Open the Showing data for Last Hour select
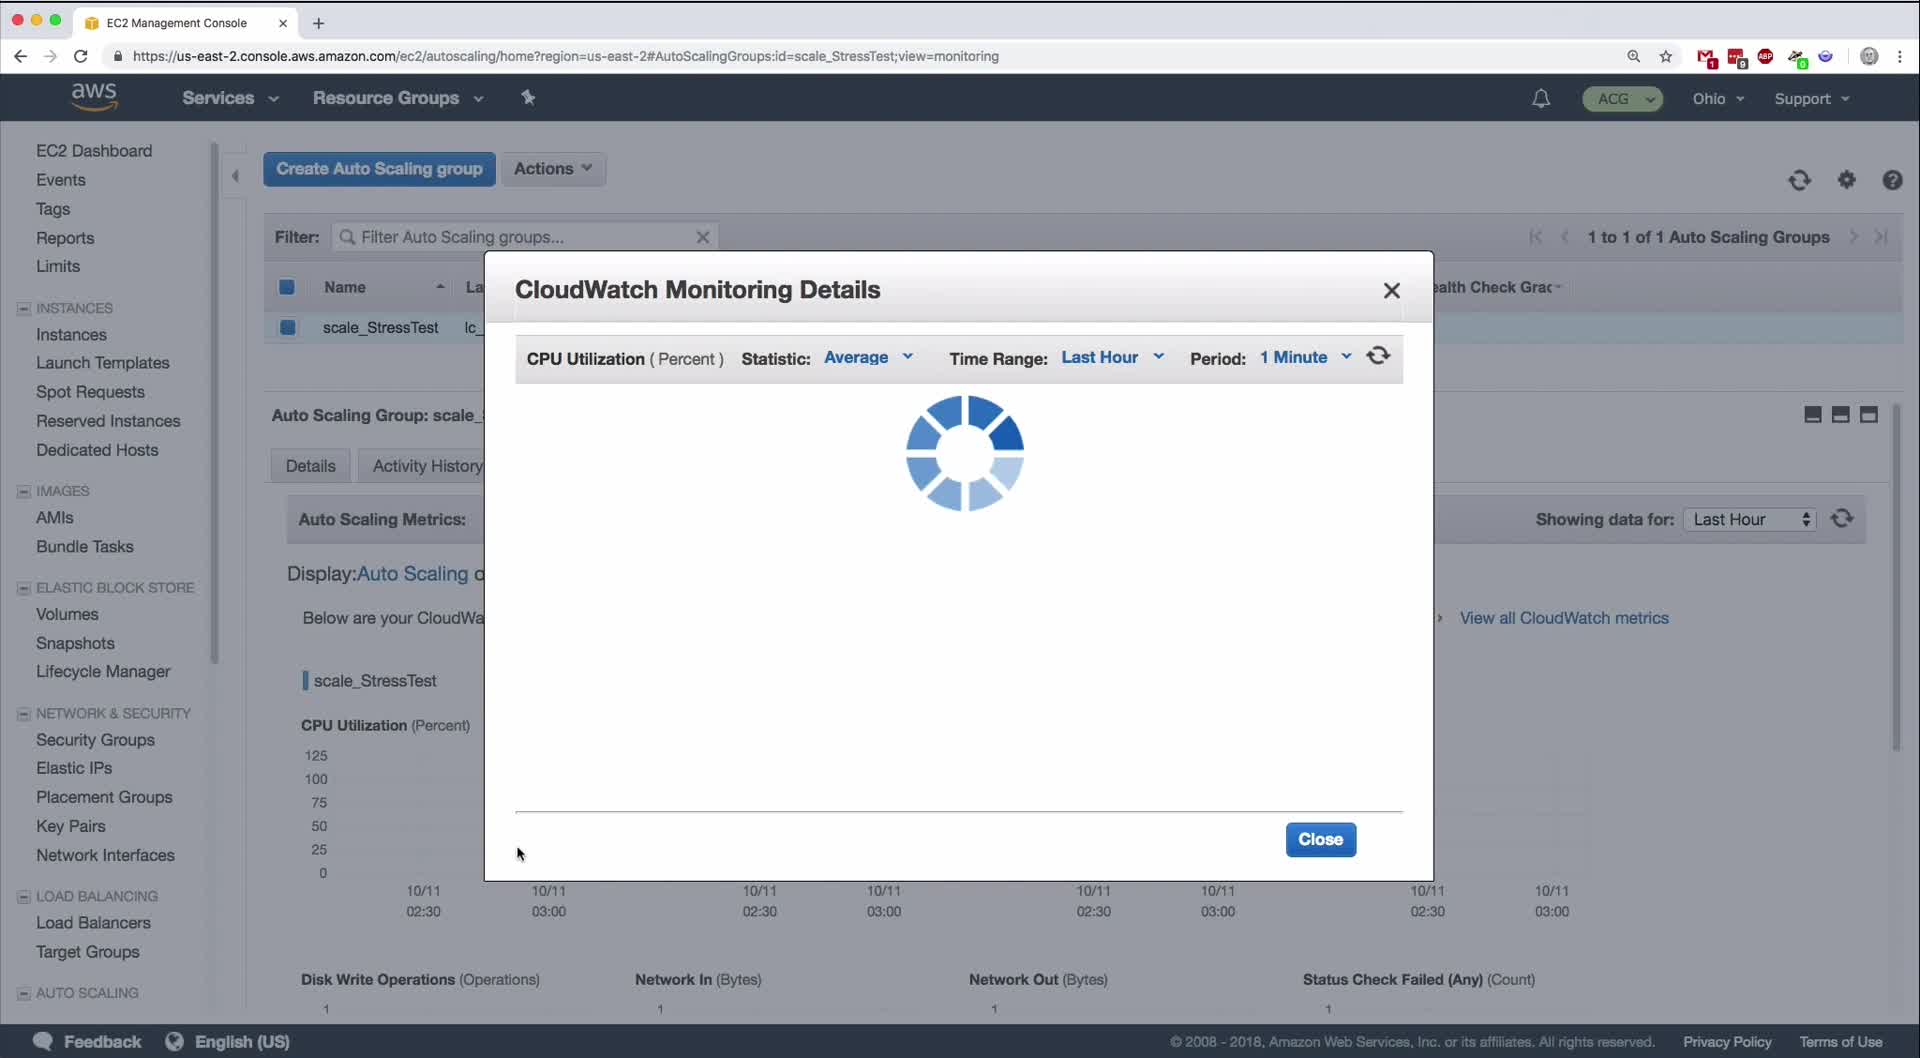Image resolution: width=1920 pixels, height=1058 pixels. [1749, 519]
